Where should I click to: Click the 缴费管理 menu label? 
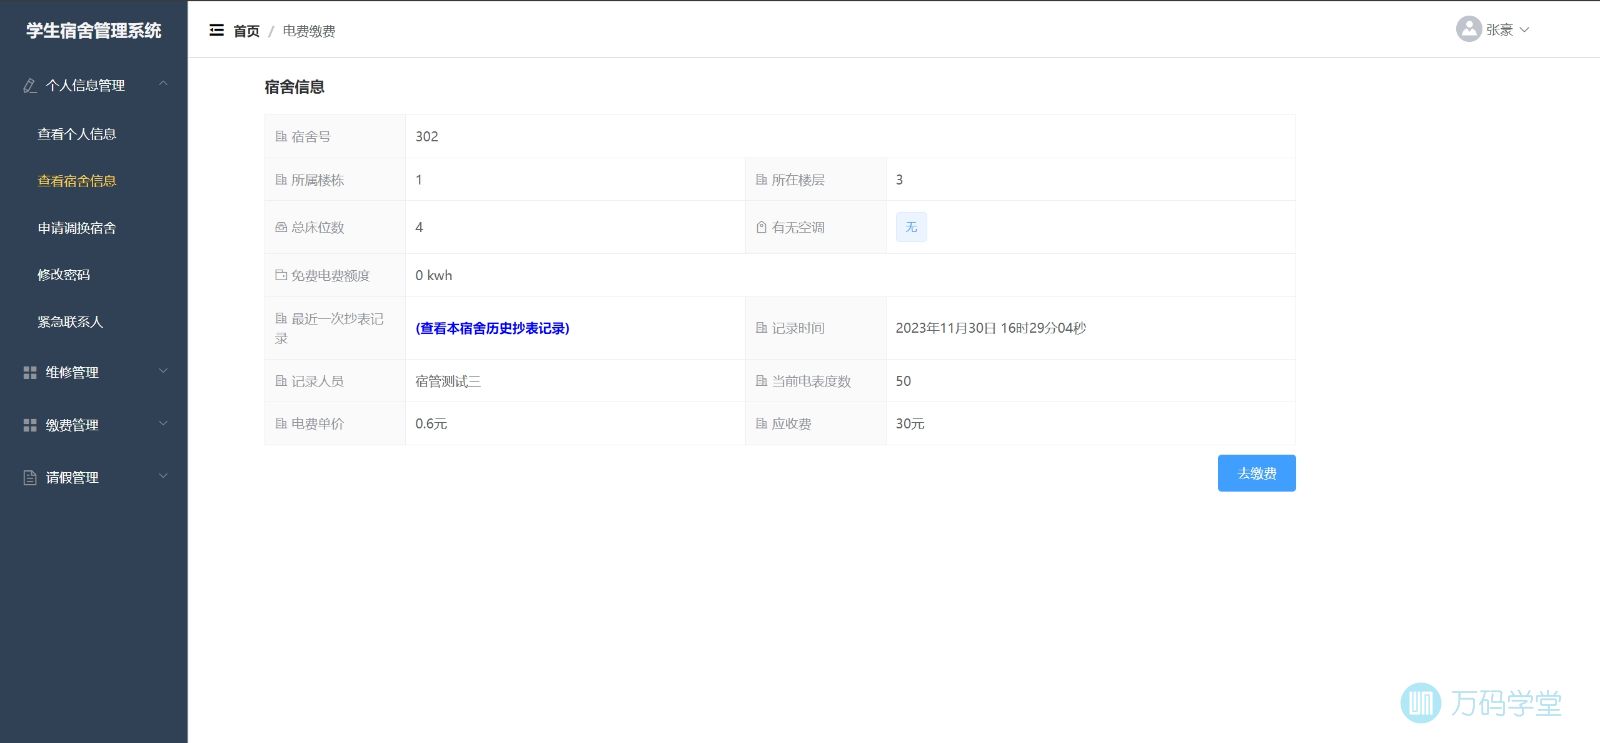click(x=72, y=426)
